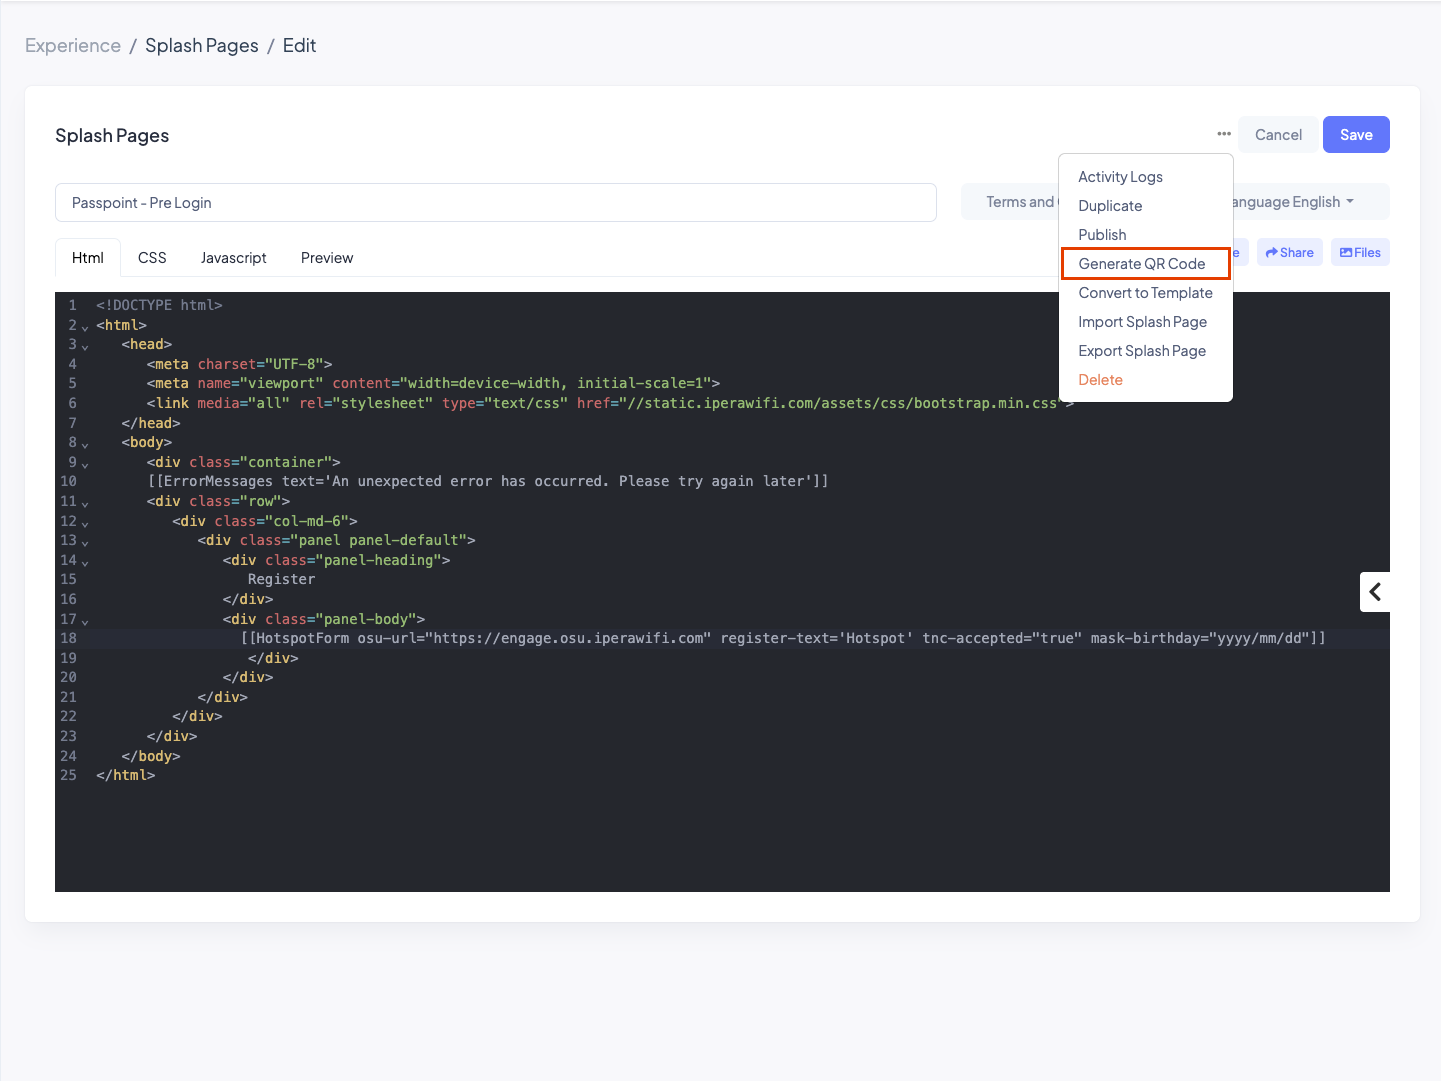Collapse the head tag fold on line 3
This screenshot has height=1081, width=1441.
(85, 346)
